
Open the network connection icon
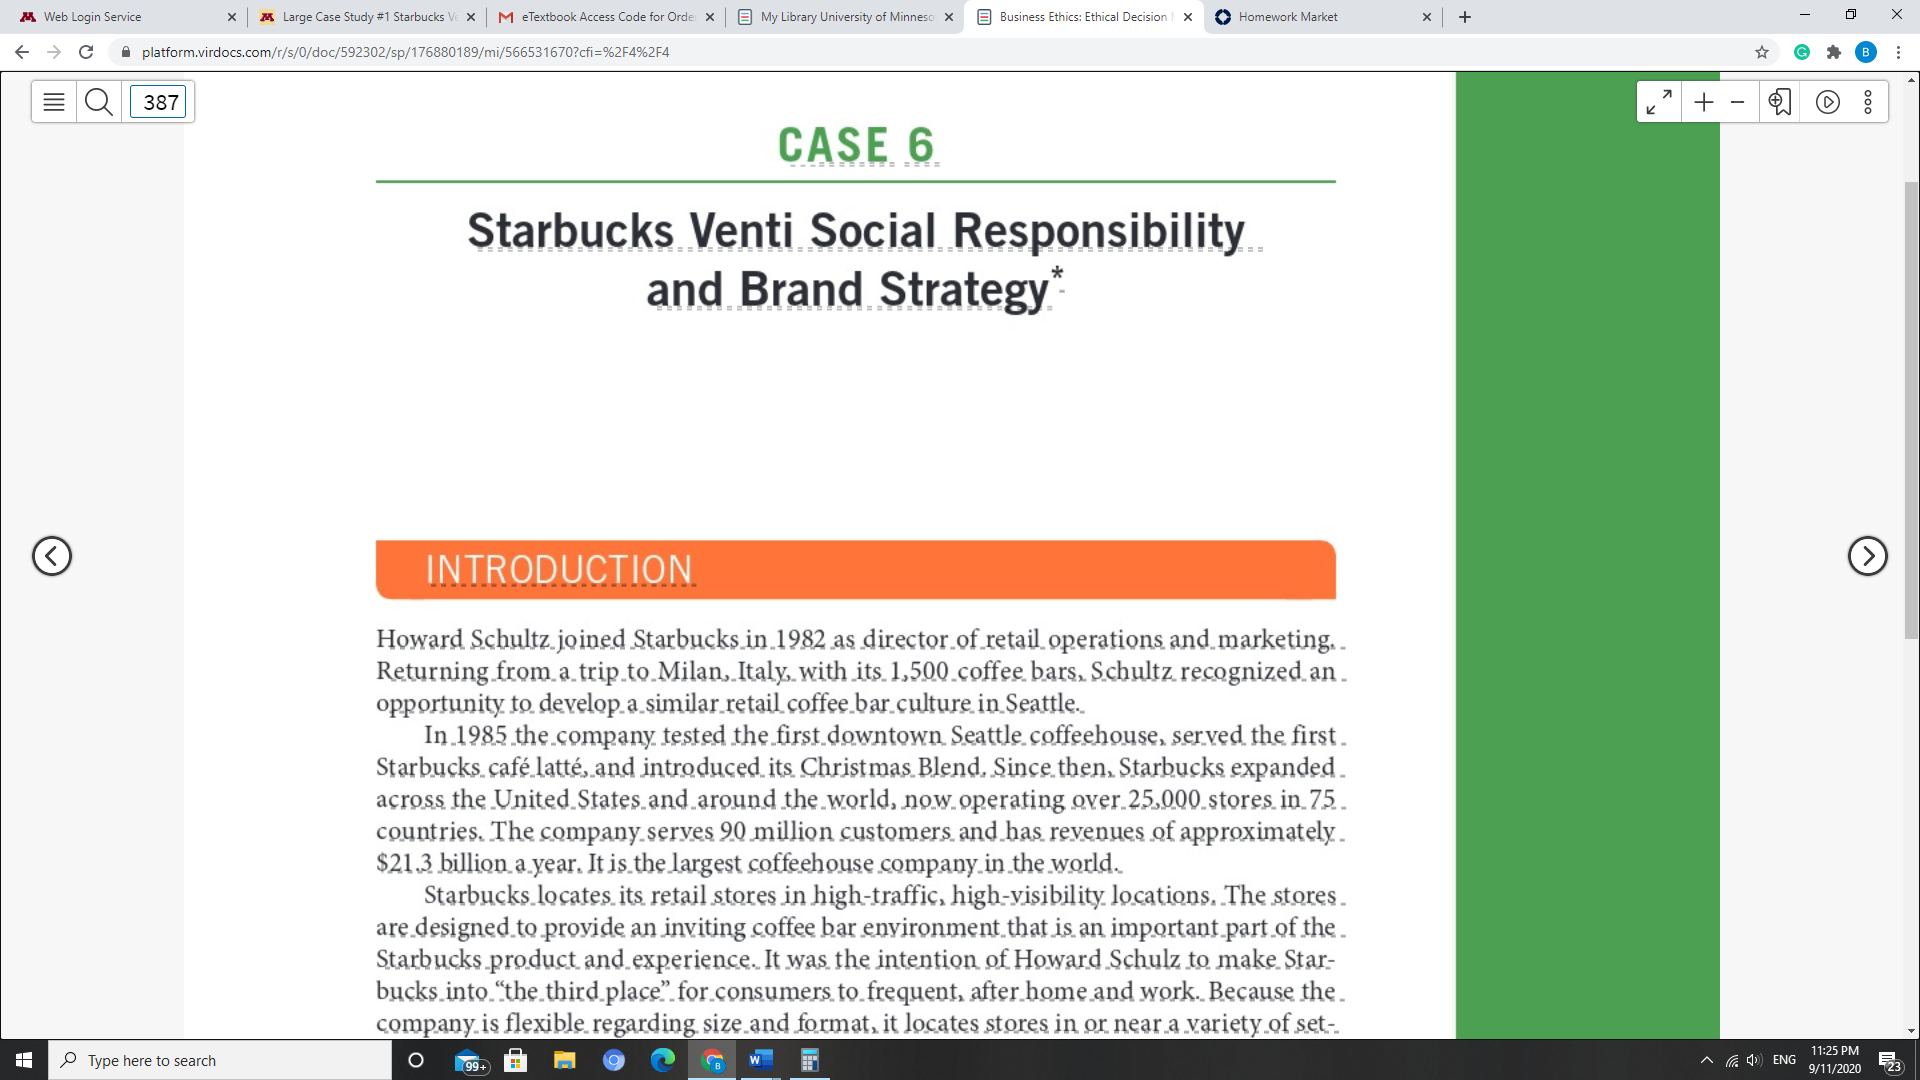tap(1732, 1060)
